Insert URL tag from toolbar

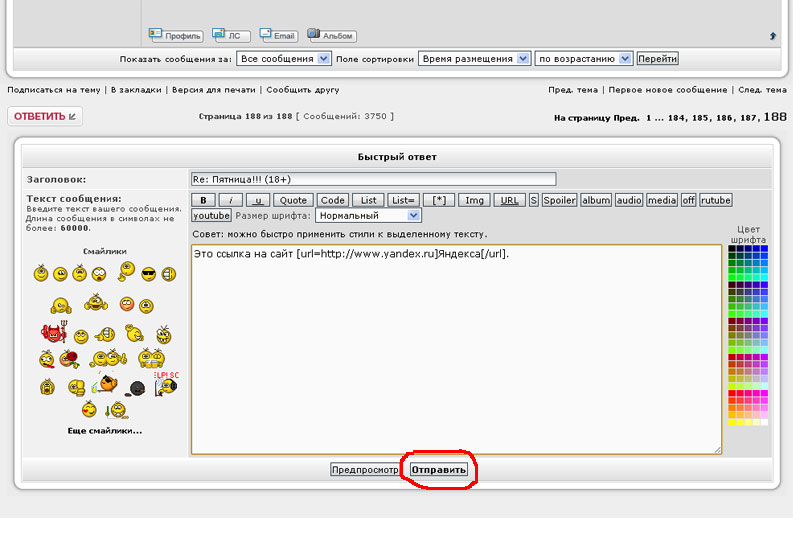(x=509, y=200)
